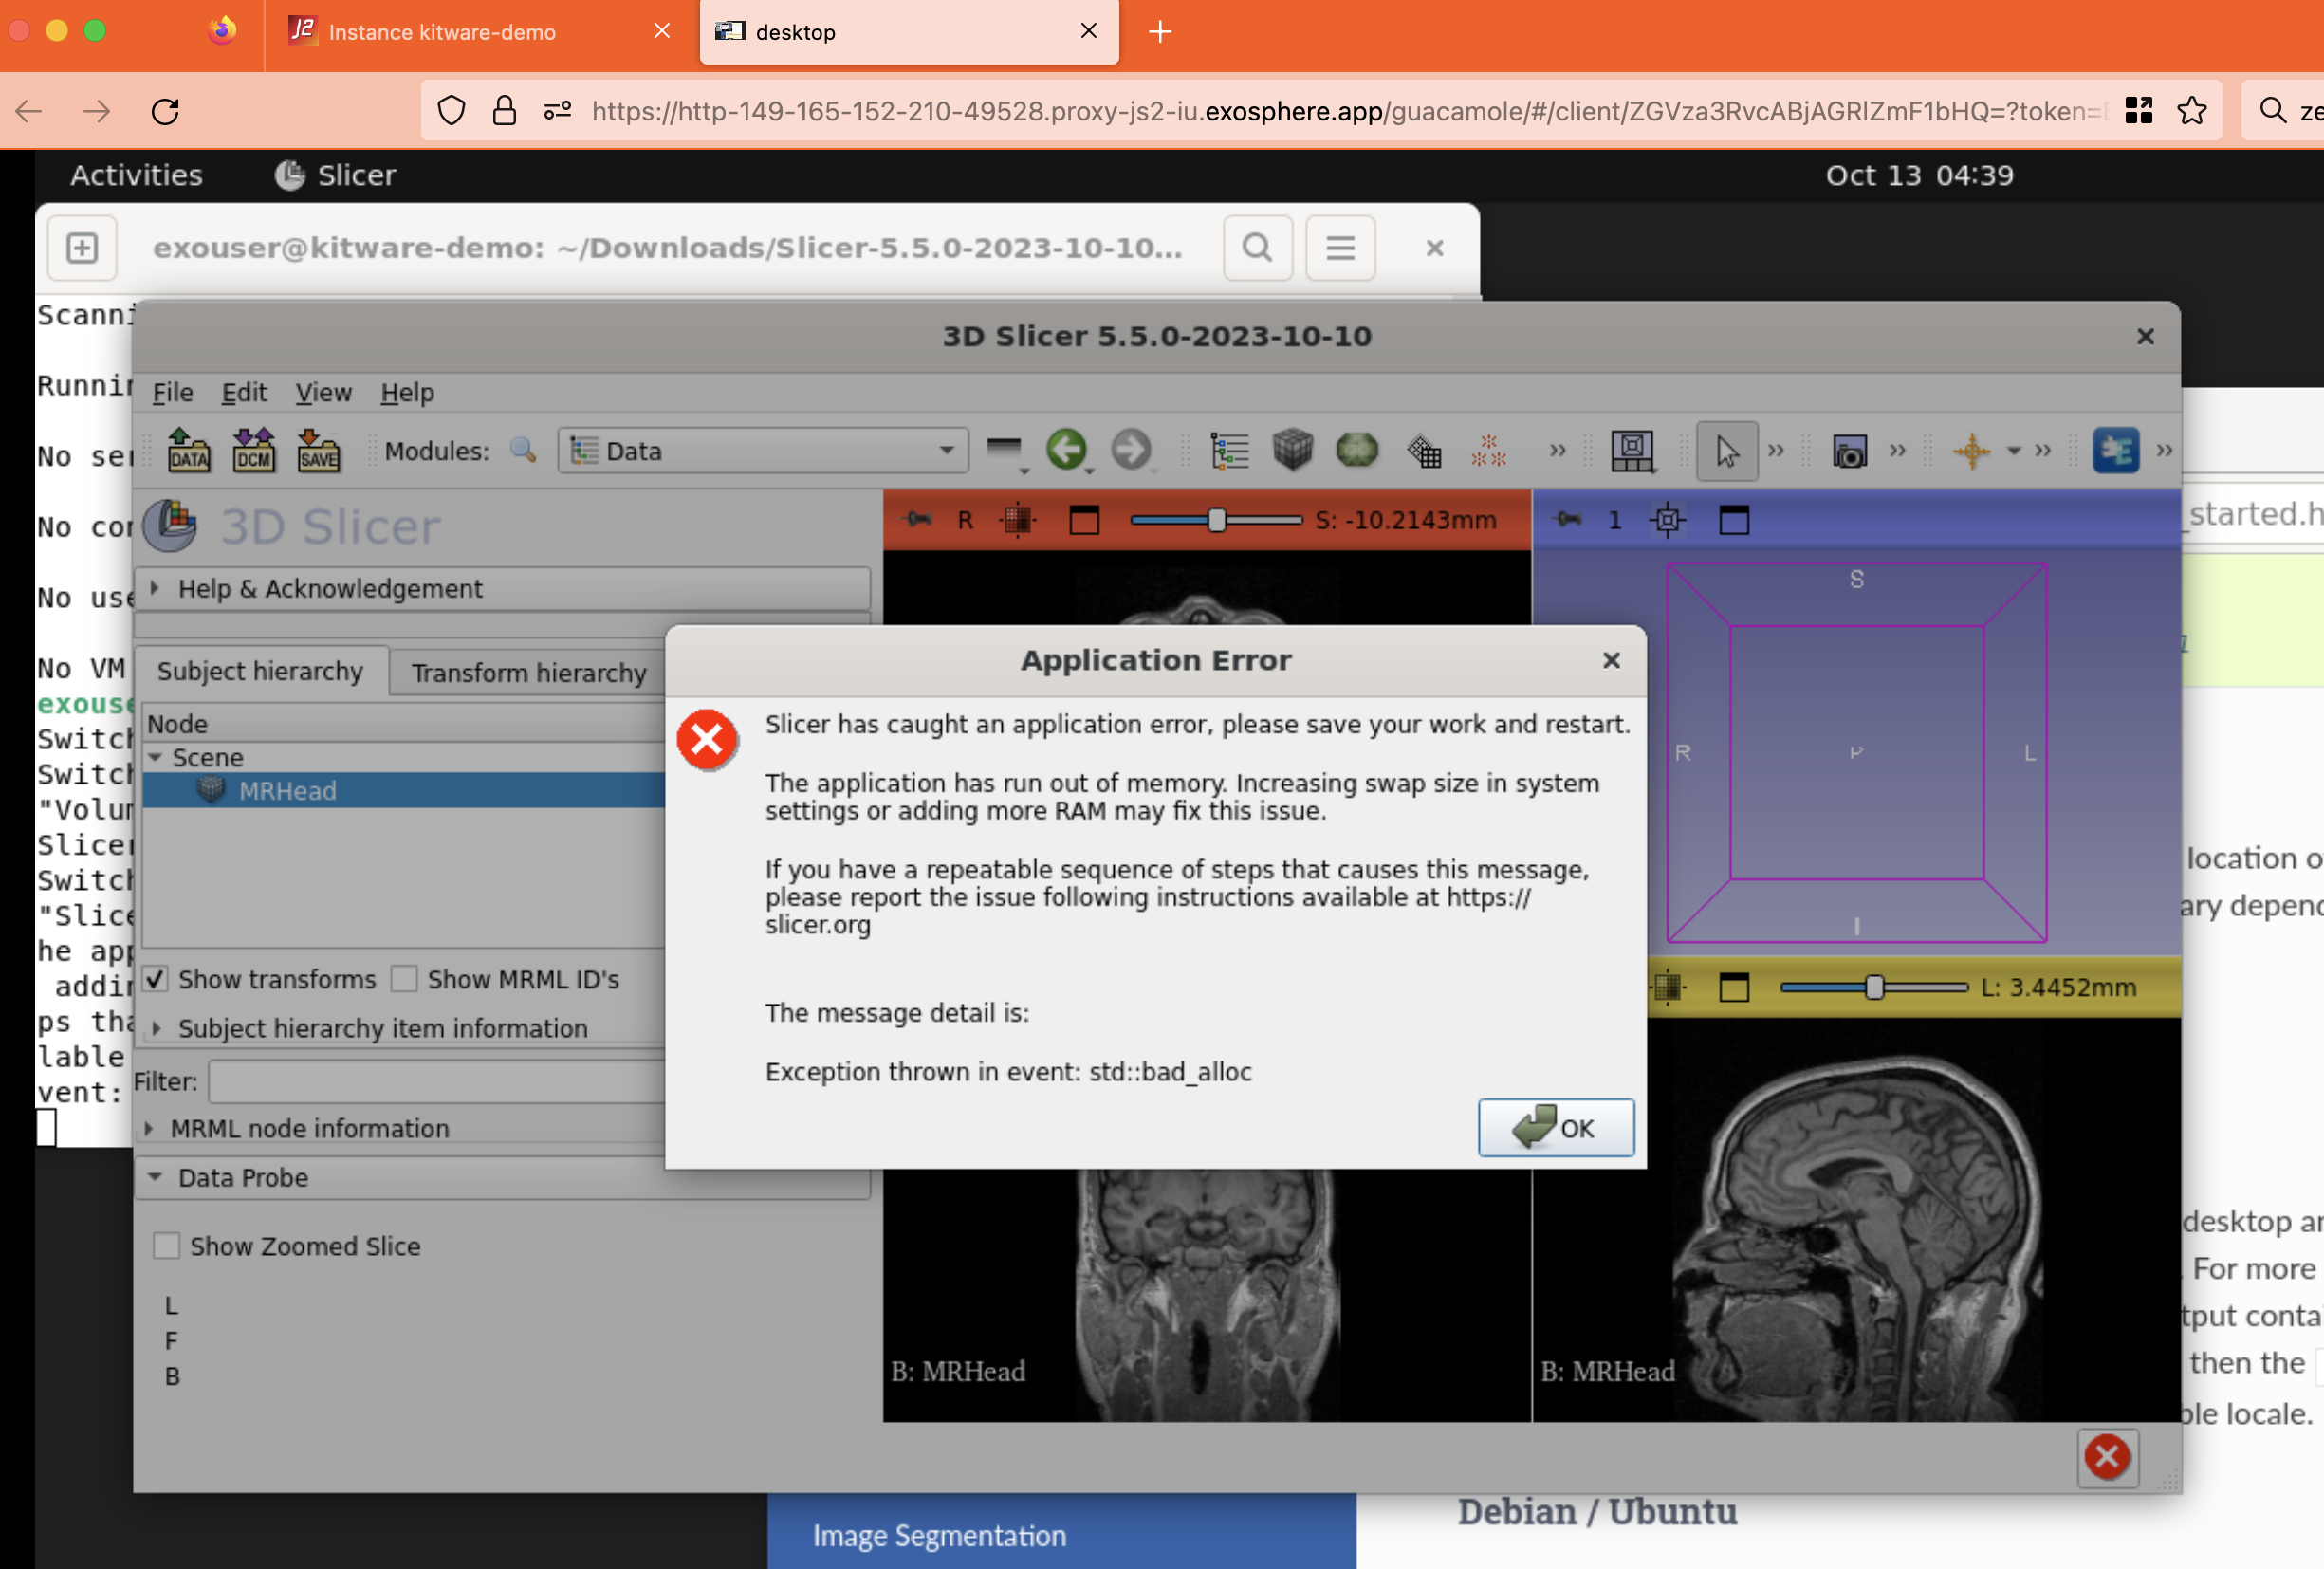
Task: Open the Extensions Manager icon
Action: tap(2118, 450)
